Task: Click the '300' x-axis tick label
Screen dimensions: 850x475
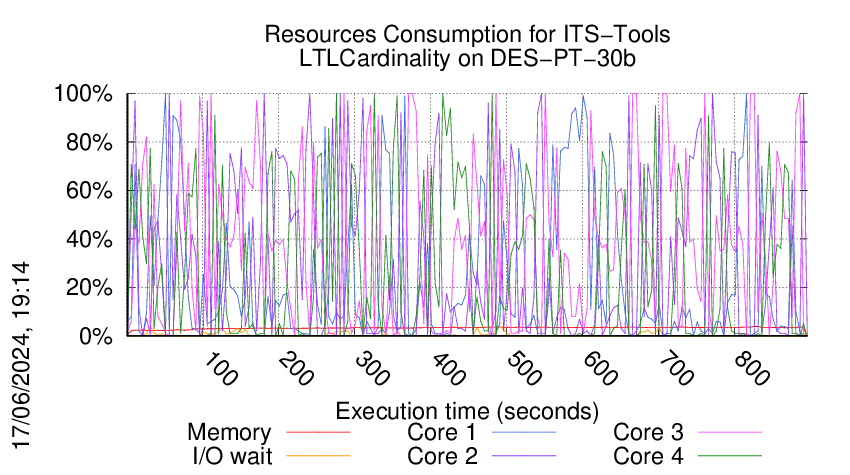Action: click(372, 370)
